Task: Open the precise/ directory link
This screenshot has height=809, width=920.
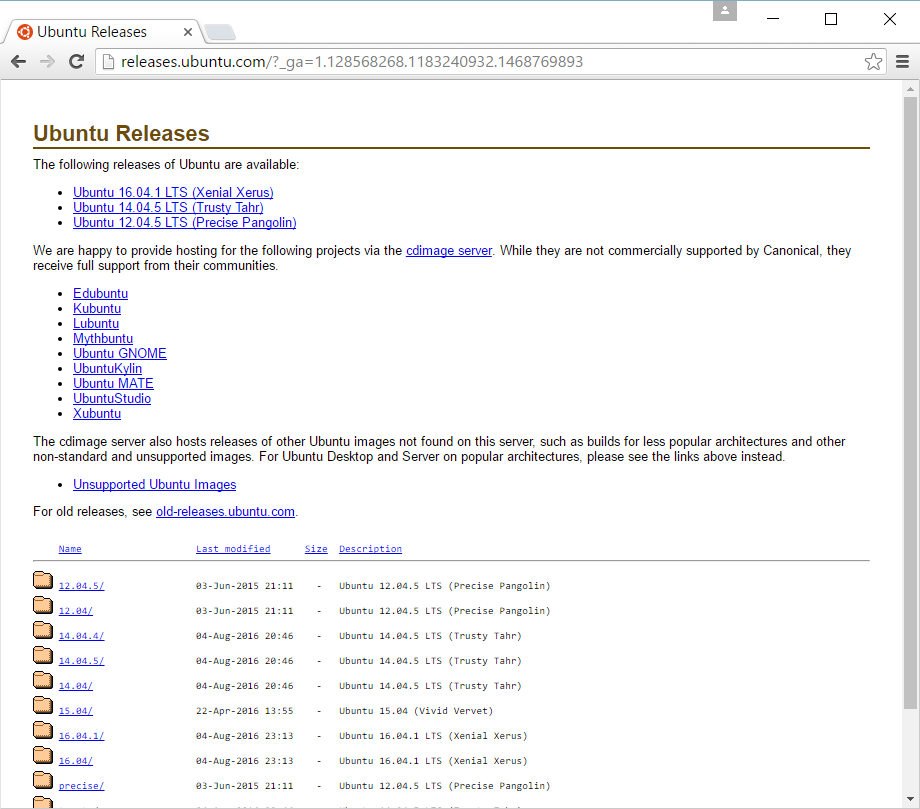Action: click(x=82, y=786)
